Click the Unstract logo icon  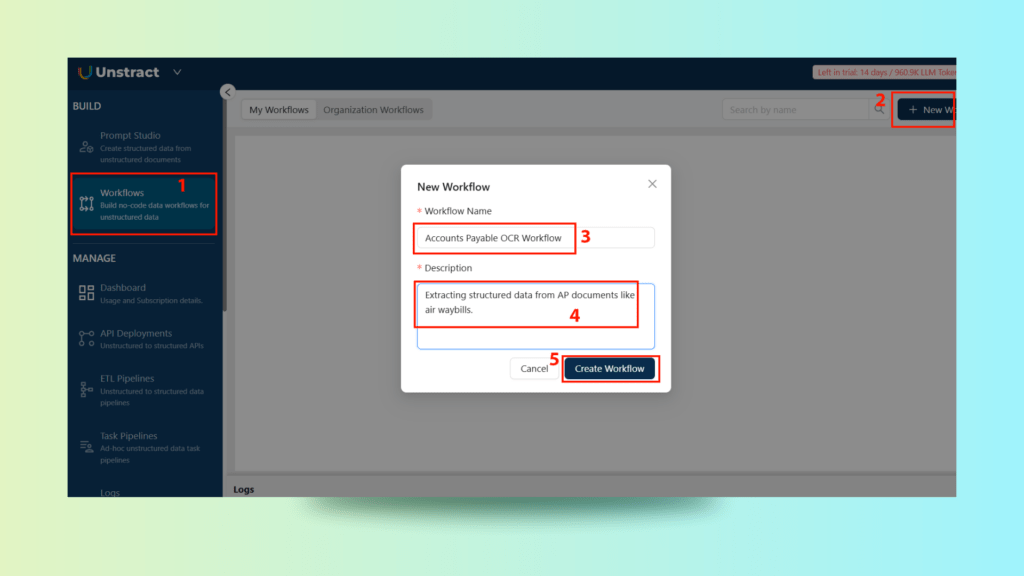pos(85,72)
